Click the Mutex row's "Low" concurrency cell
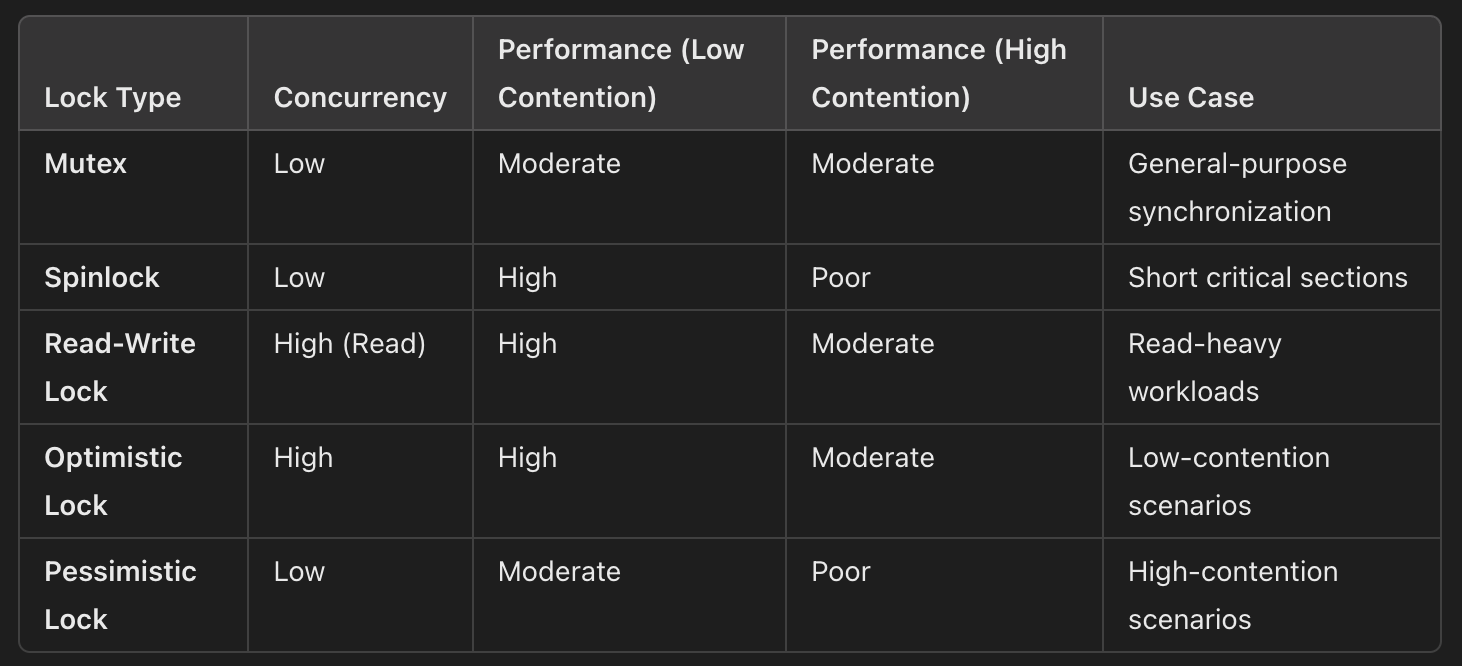1462x666 pixels. coord(299,164)
